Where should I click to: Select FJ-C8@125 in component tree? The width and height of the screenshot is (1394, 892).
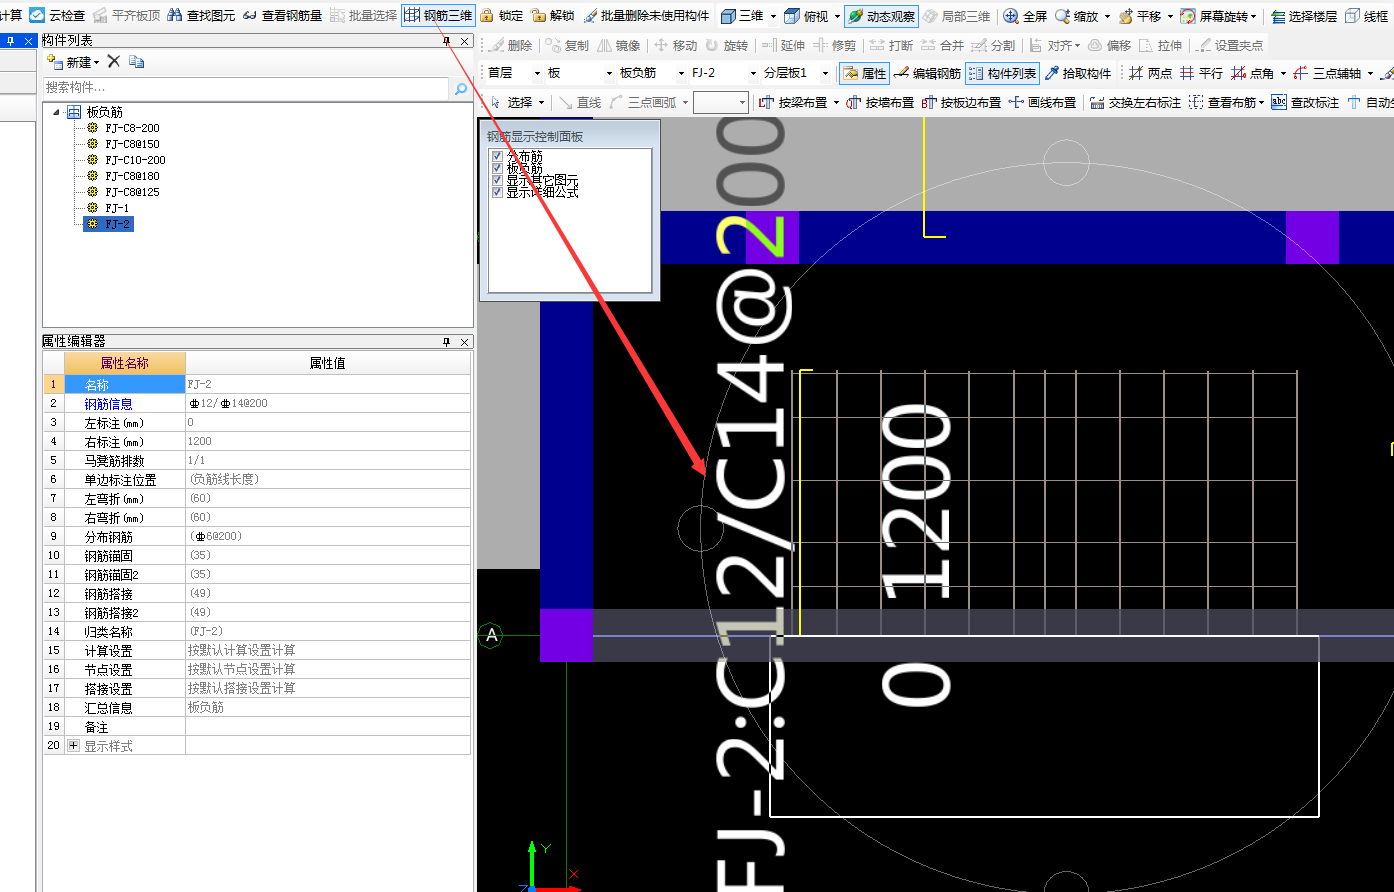point(132,192)
